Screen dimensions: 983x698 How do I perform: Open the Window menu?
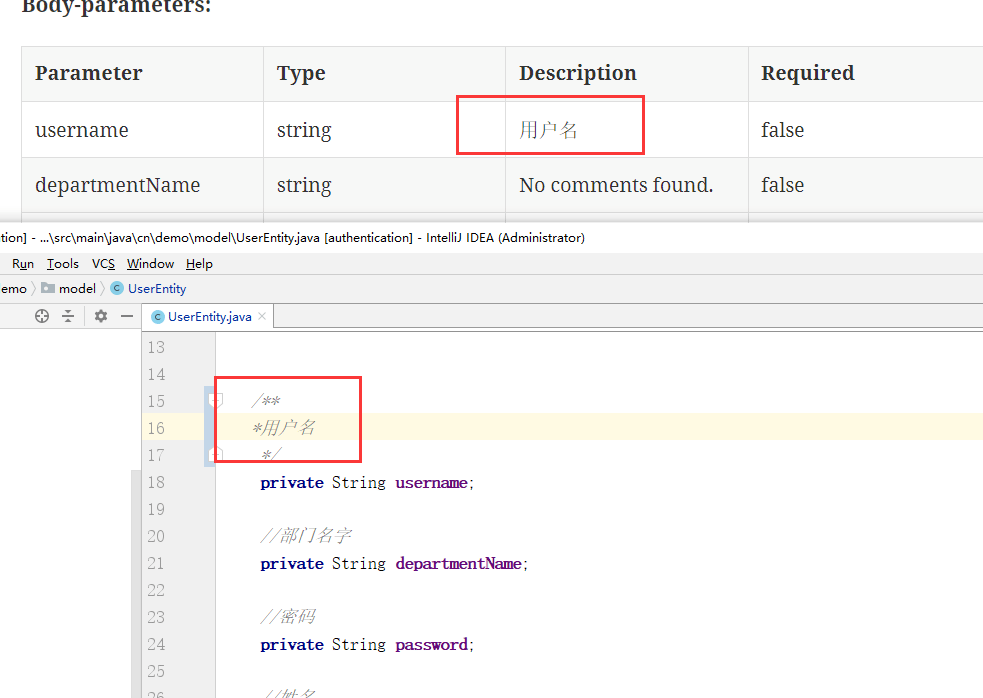150,264
